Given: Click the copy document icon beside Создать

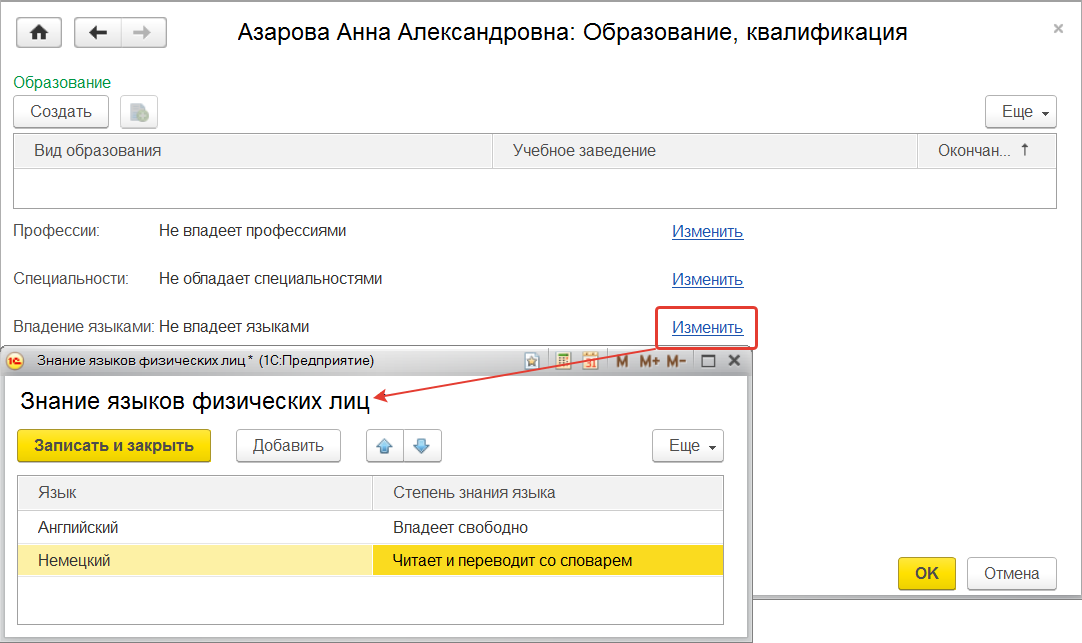Looking at the screenshot, I should 139,112.
